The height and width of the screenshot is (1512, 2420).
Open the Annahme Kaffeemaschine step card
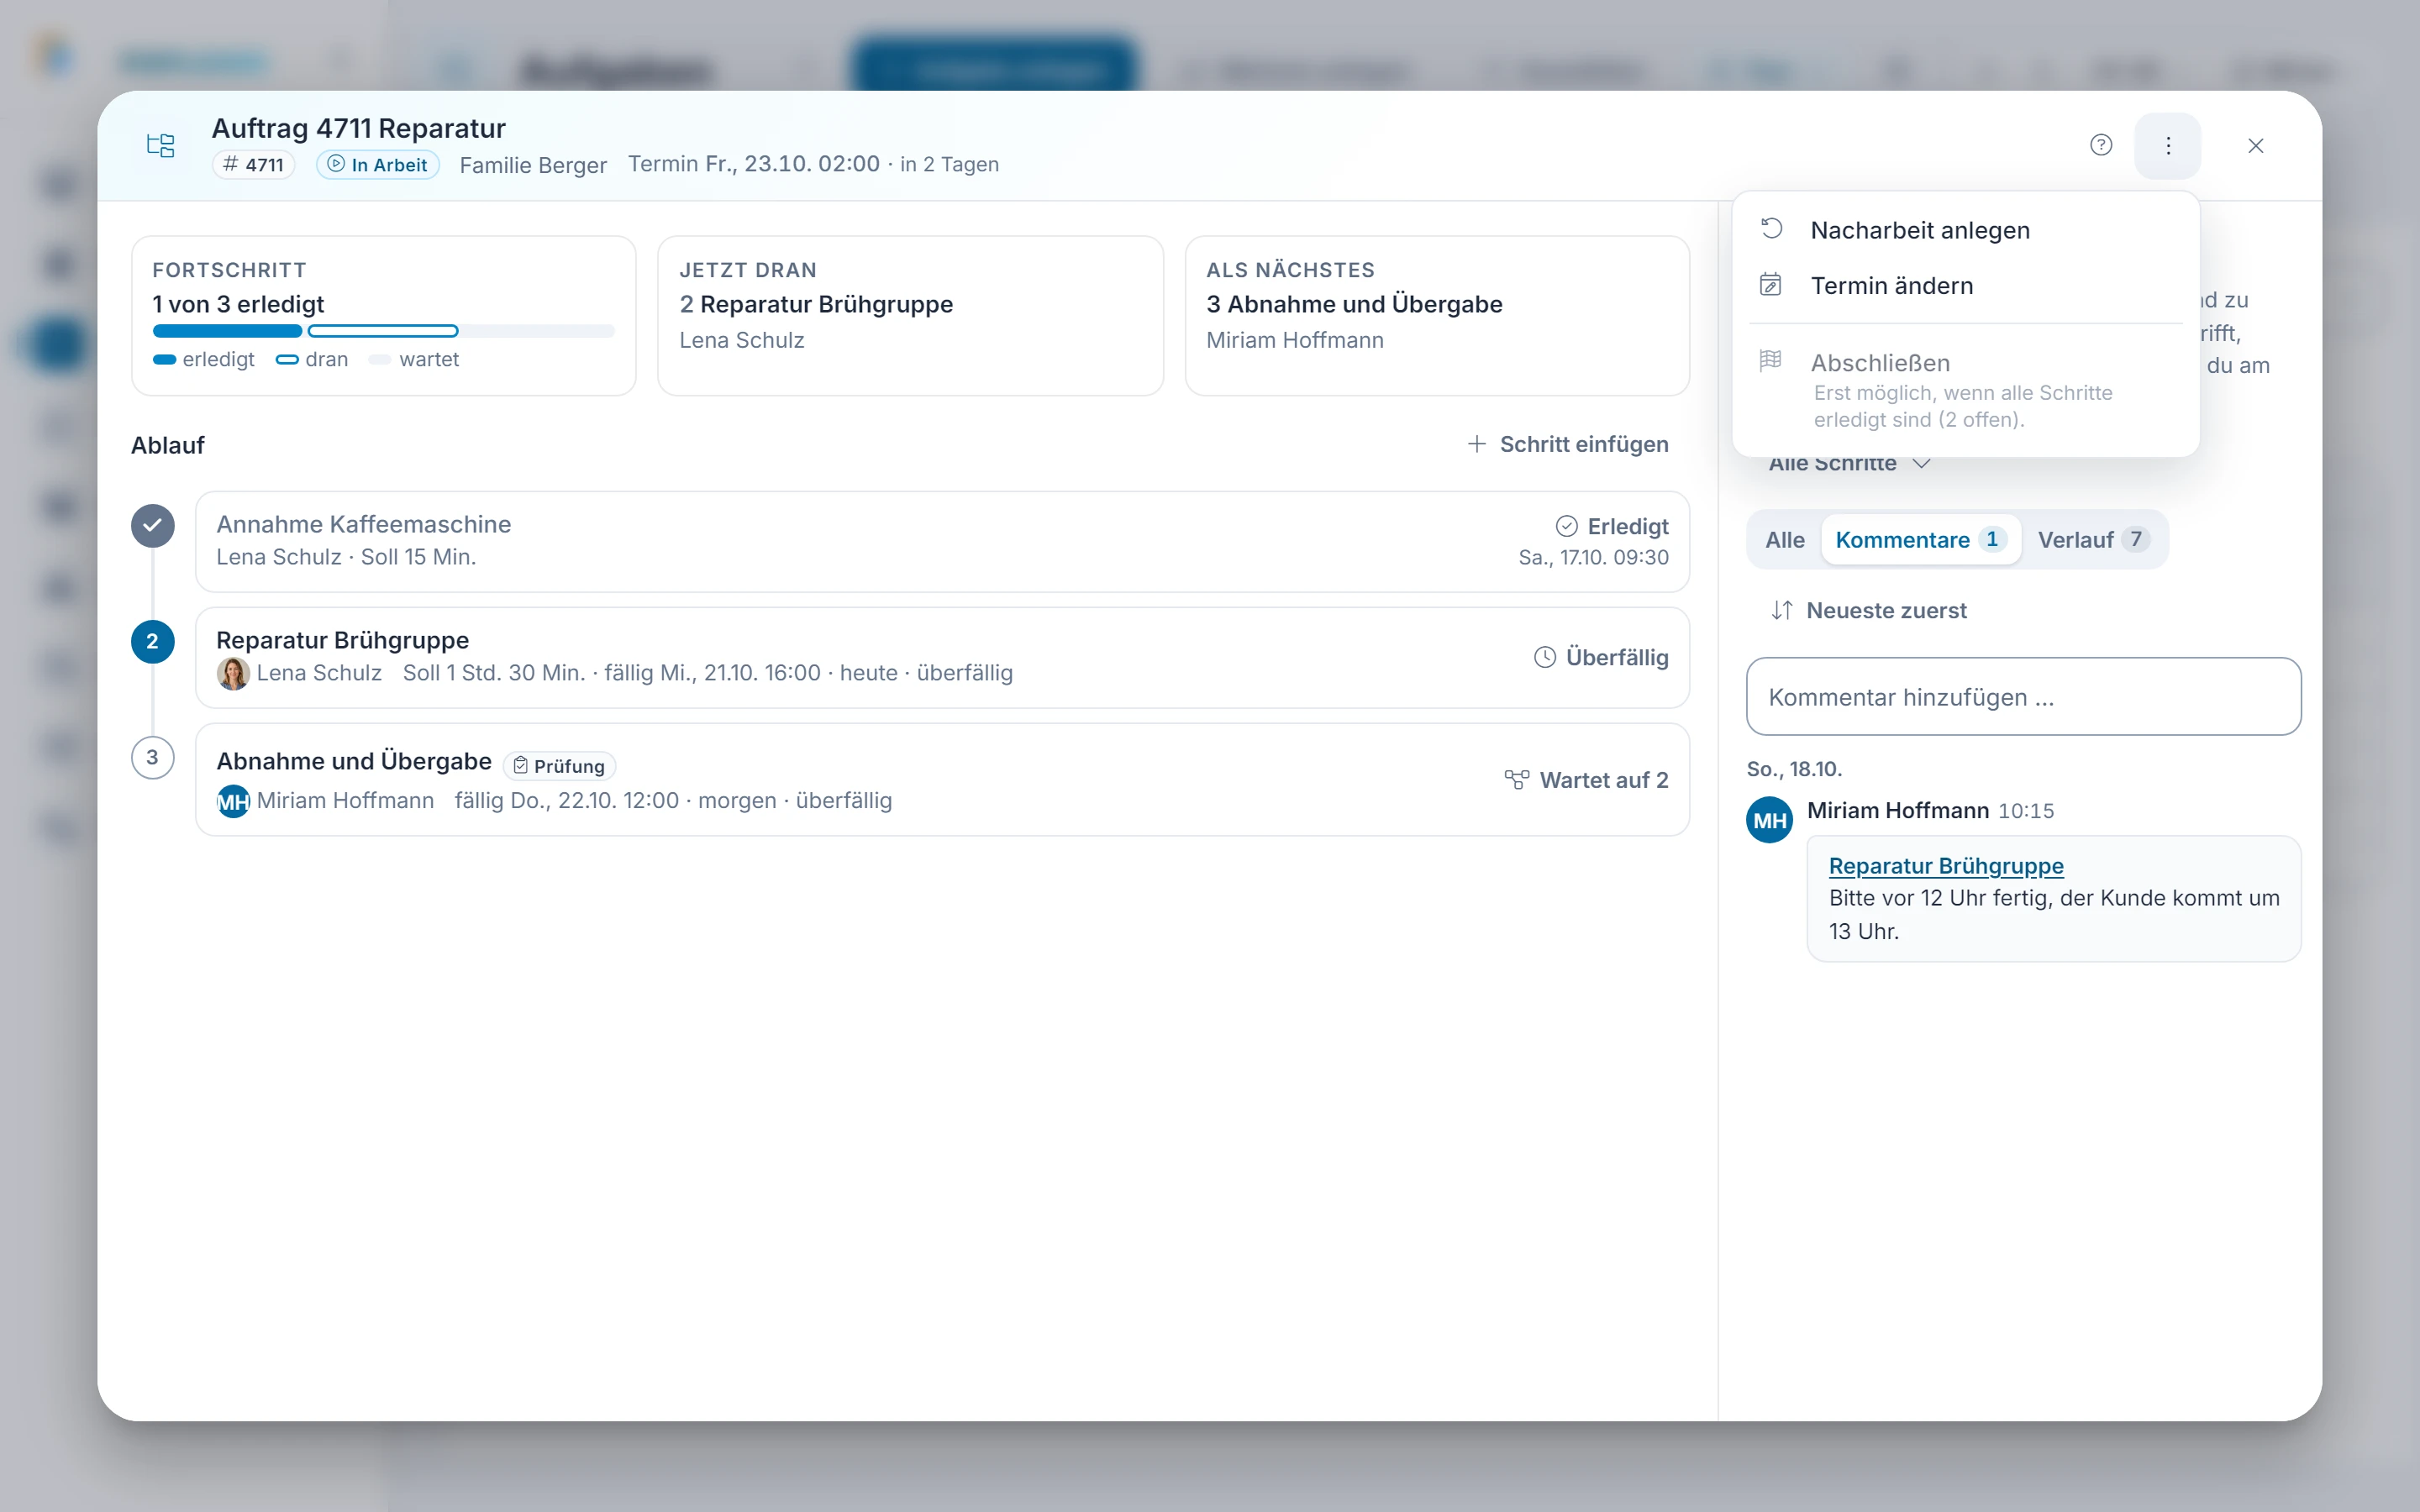point(942,541)
